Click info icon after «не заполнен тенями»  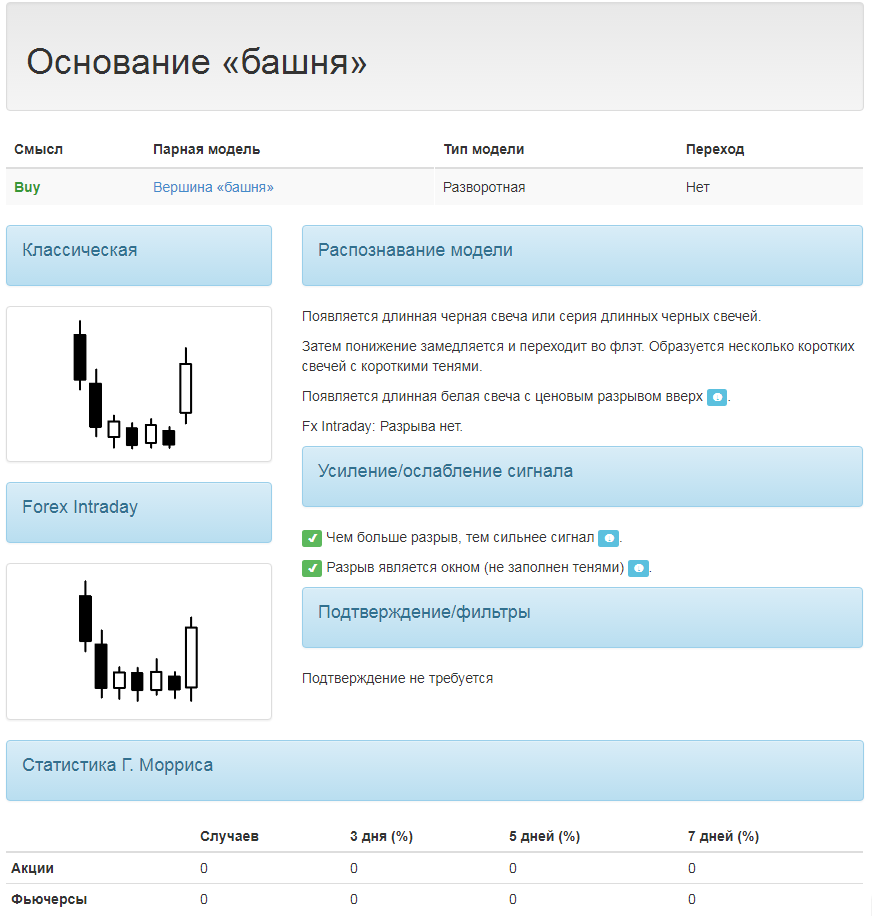(638, 568)
